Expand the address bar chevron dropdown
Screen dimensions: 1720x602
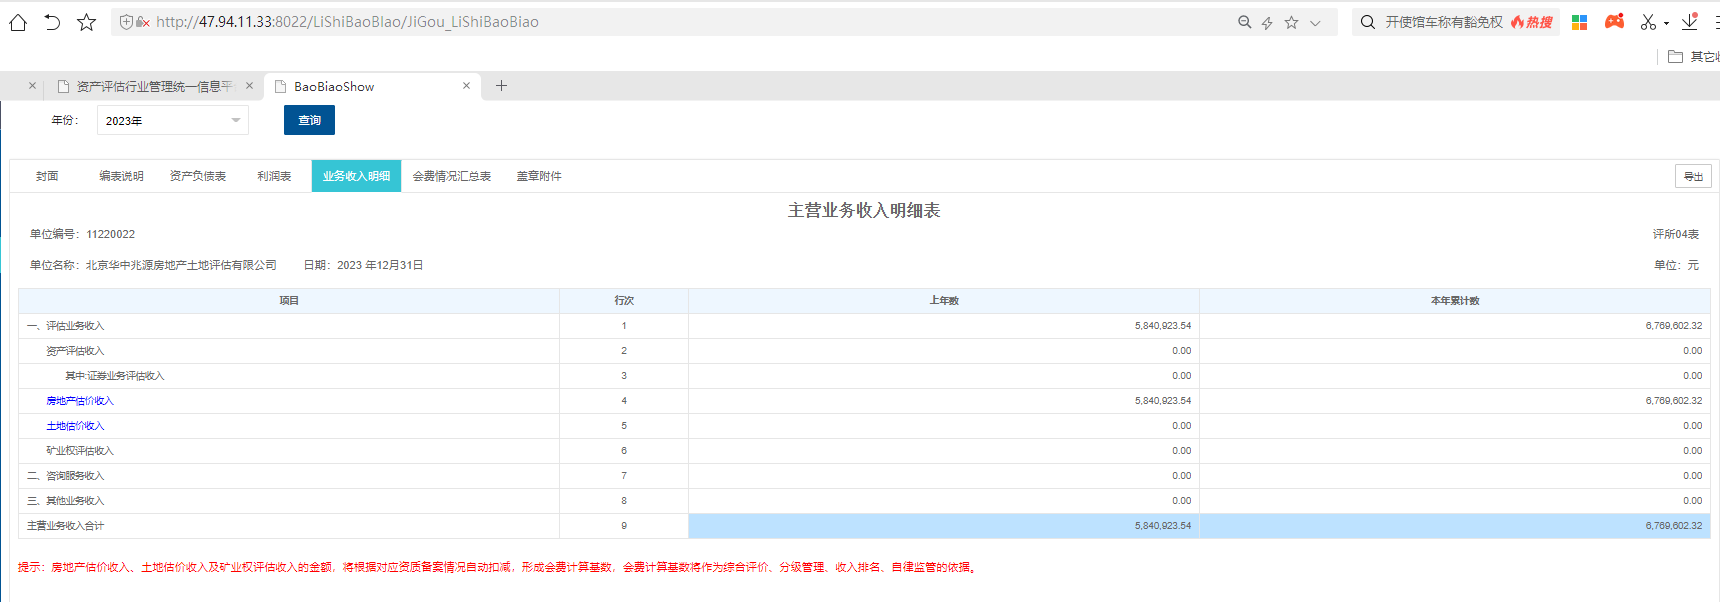pos(1315,22)
